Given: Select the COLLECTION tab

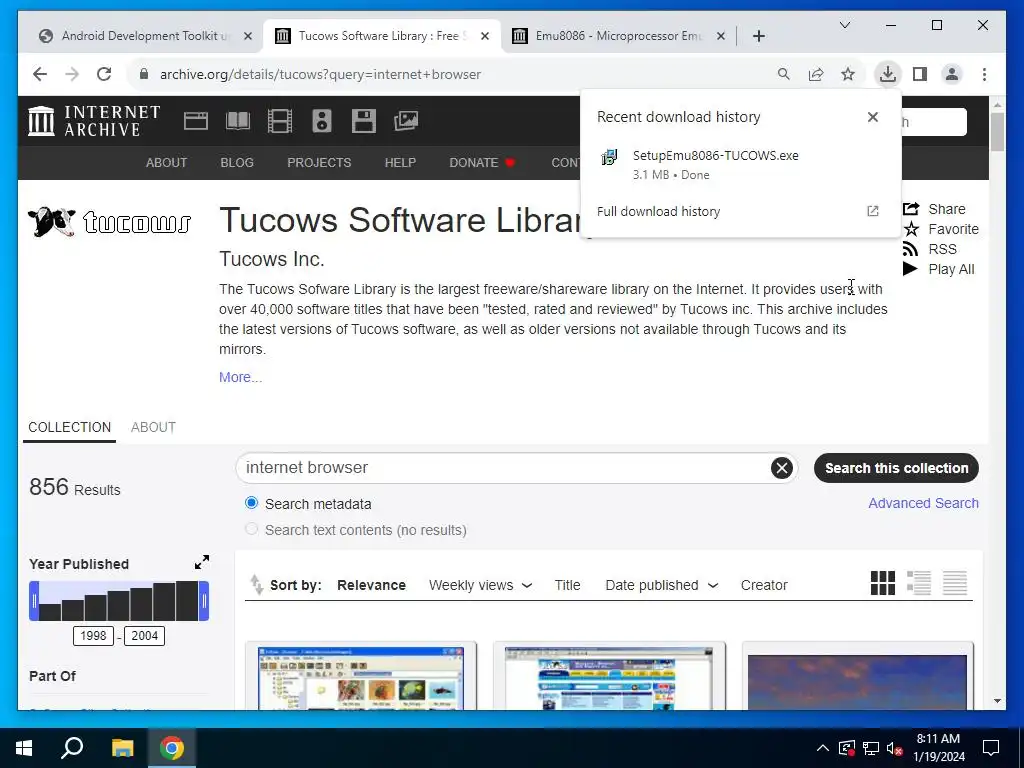Looking at the screenshot, I should (x=69, y=427).
